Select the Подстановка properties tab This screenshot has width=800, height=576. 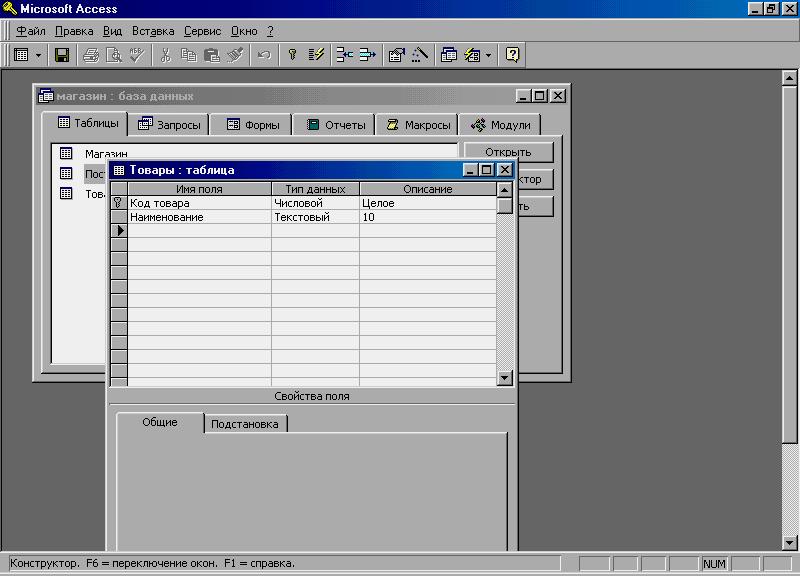[x=245, y=424]
